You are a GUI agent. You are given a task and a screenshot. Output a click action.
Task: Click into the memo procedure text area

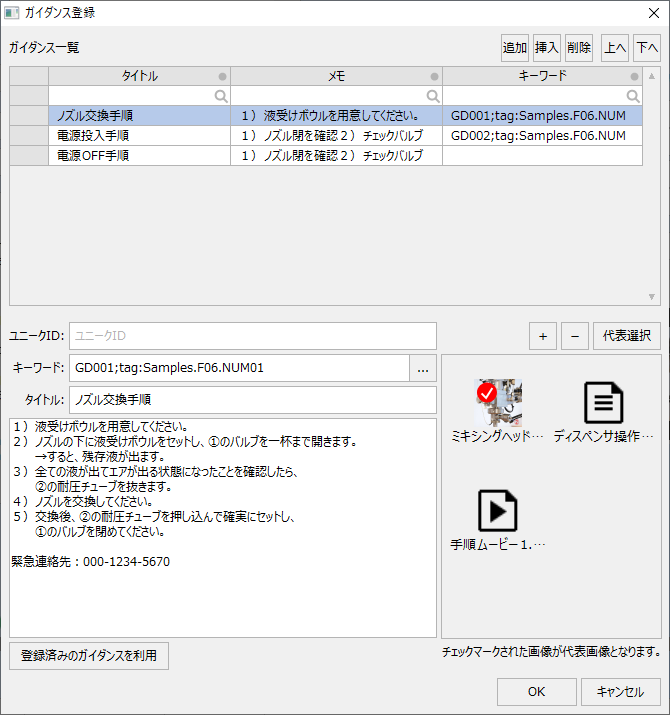pyautogui.click(x=223, y=528)
